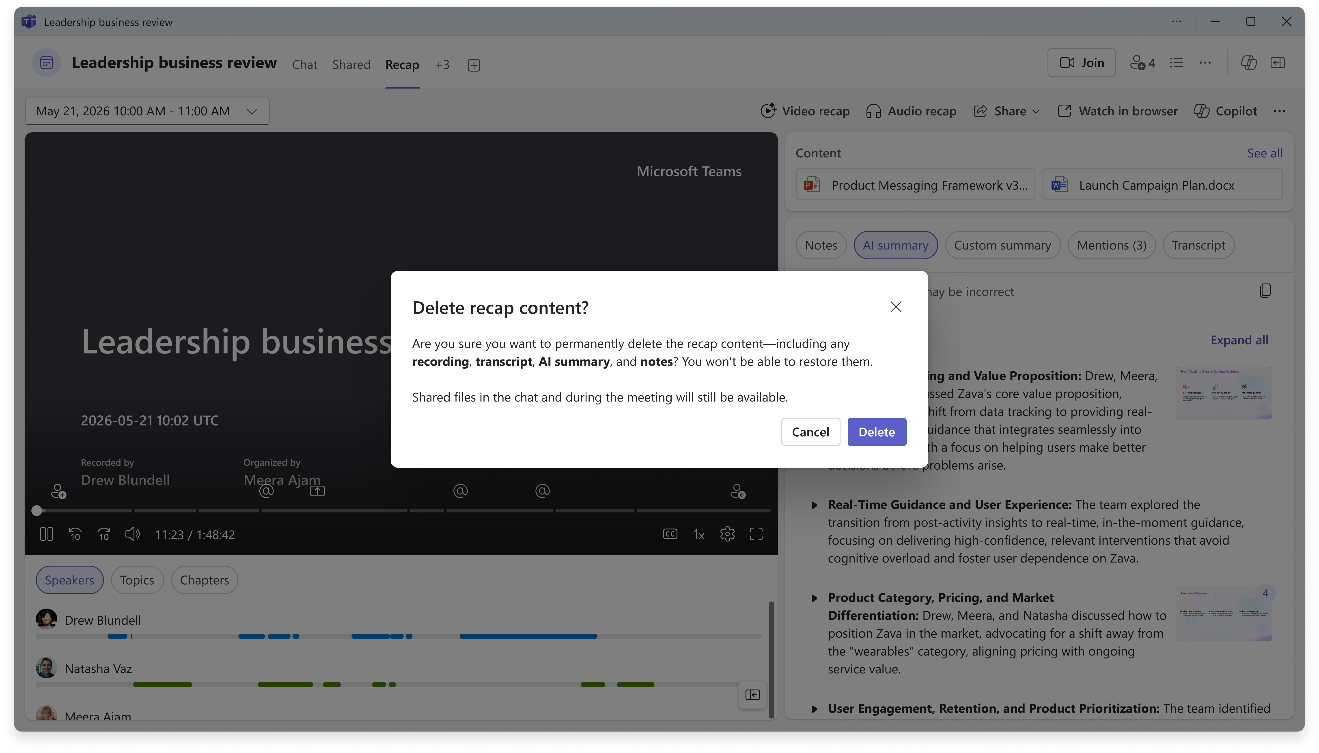The image size is (1319, 753).
Task: Enter fullscreen video mode
Action: tap(756, 535)
